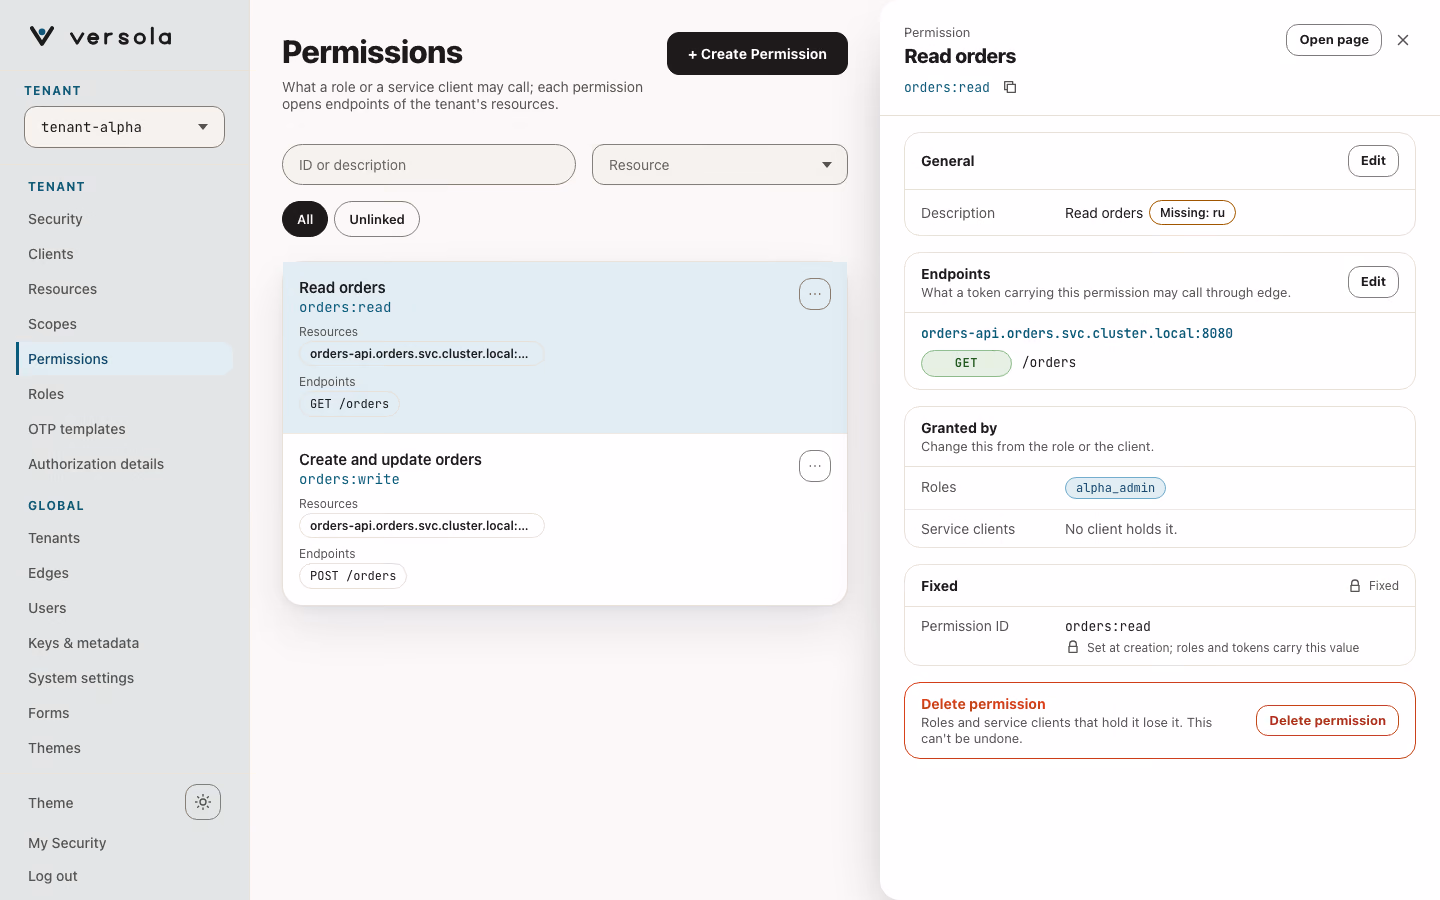Edit the Endpoints section
The height and width of the screenshot is (900, 1440).
coord(1373,282)
